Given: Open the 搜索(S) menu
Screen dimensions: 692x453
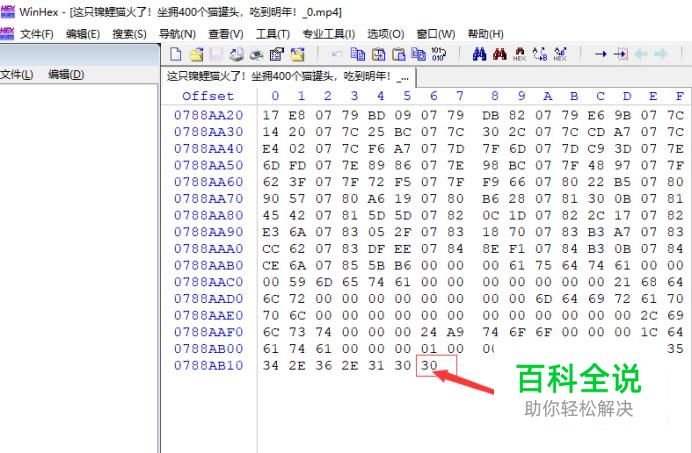Looking at the screenshot, I should (129, 34).
